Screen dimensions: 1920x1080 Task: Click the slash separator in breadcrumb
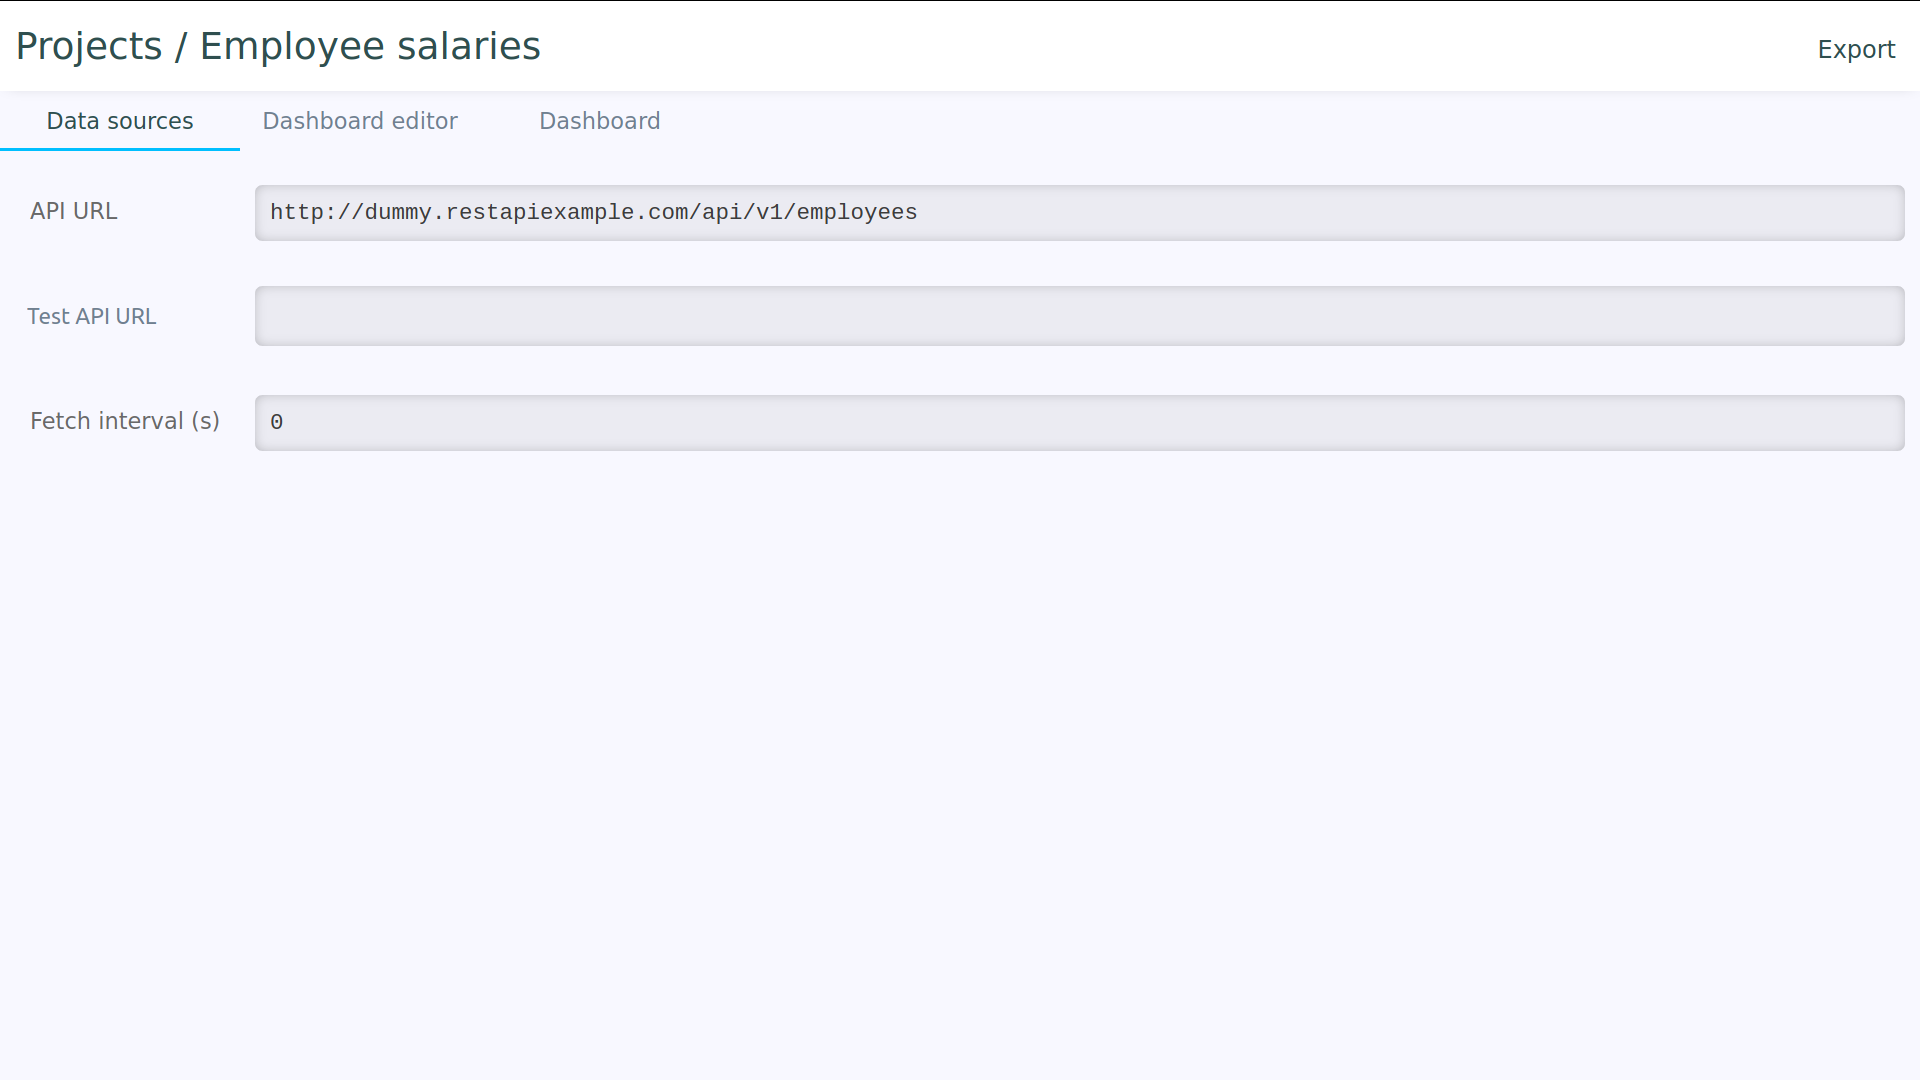181,47
